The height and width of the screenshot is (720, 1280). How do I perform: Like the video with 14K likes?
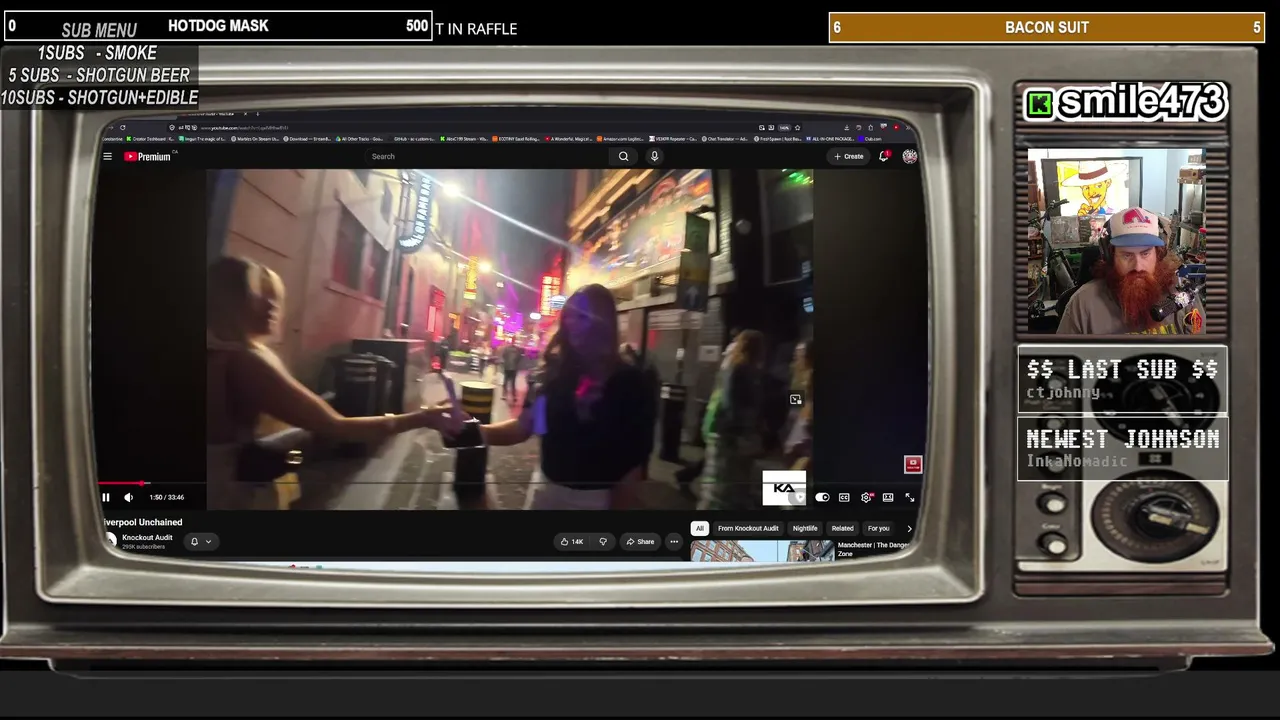coord(572,542)
